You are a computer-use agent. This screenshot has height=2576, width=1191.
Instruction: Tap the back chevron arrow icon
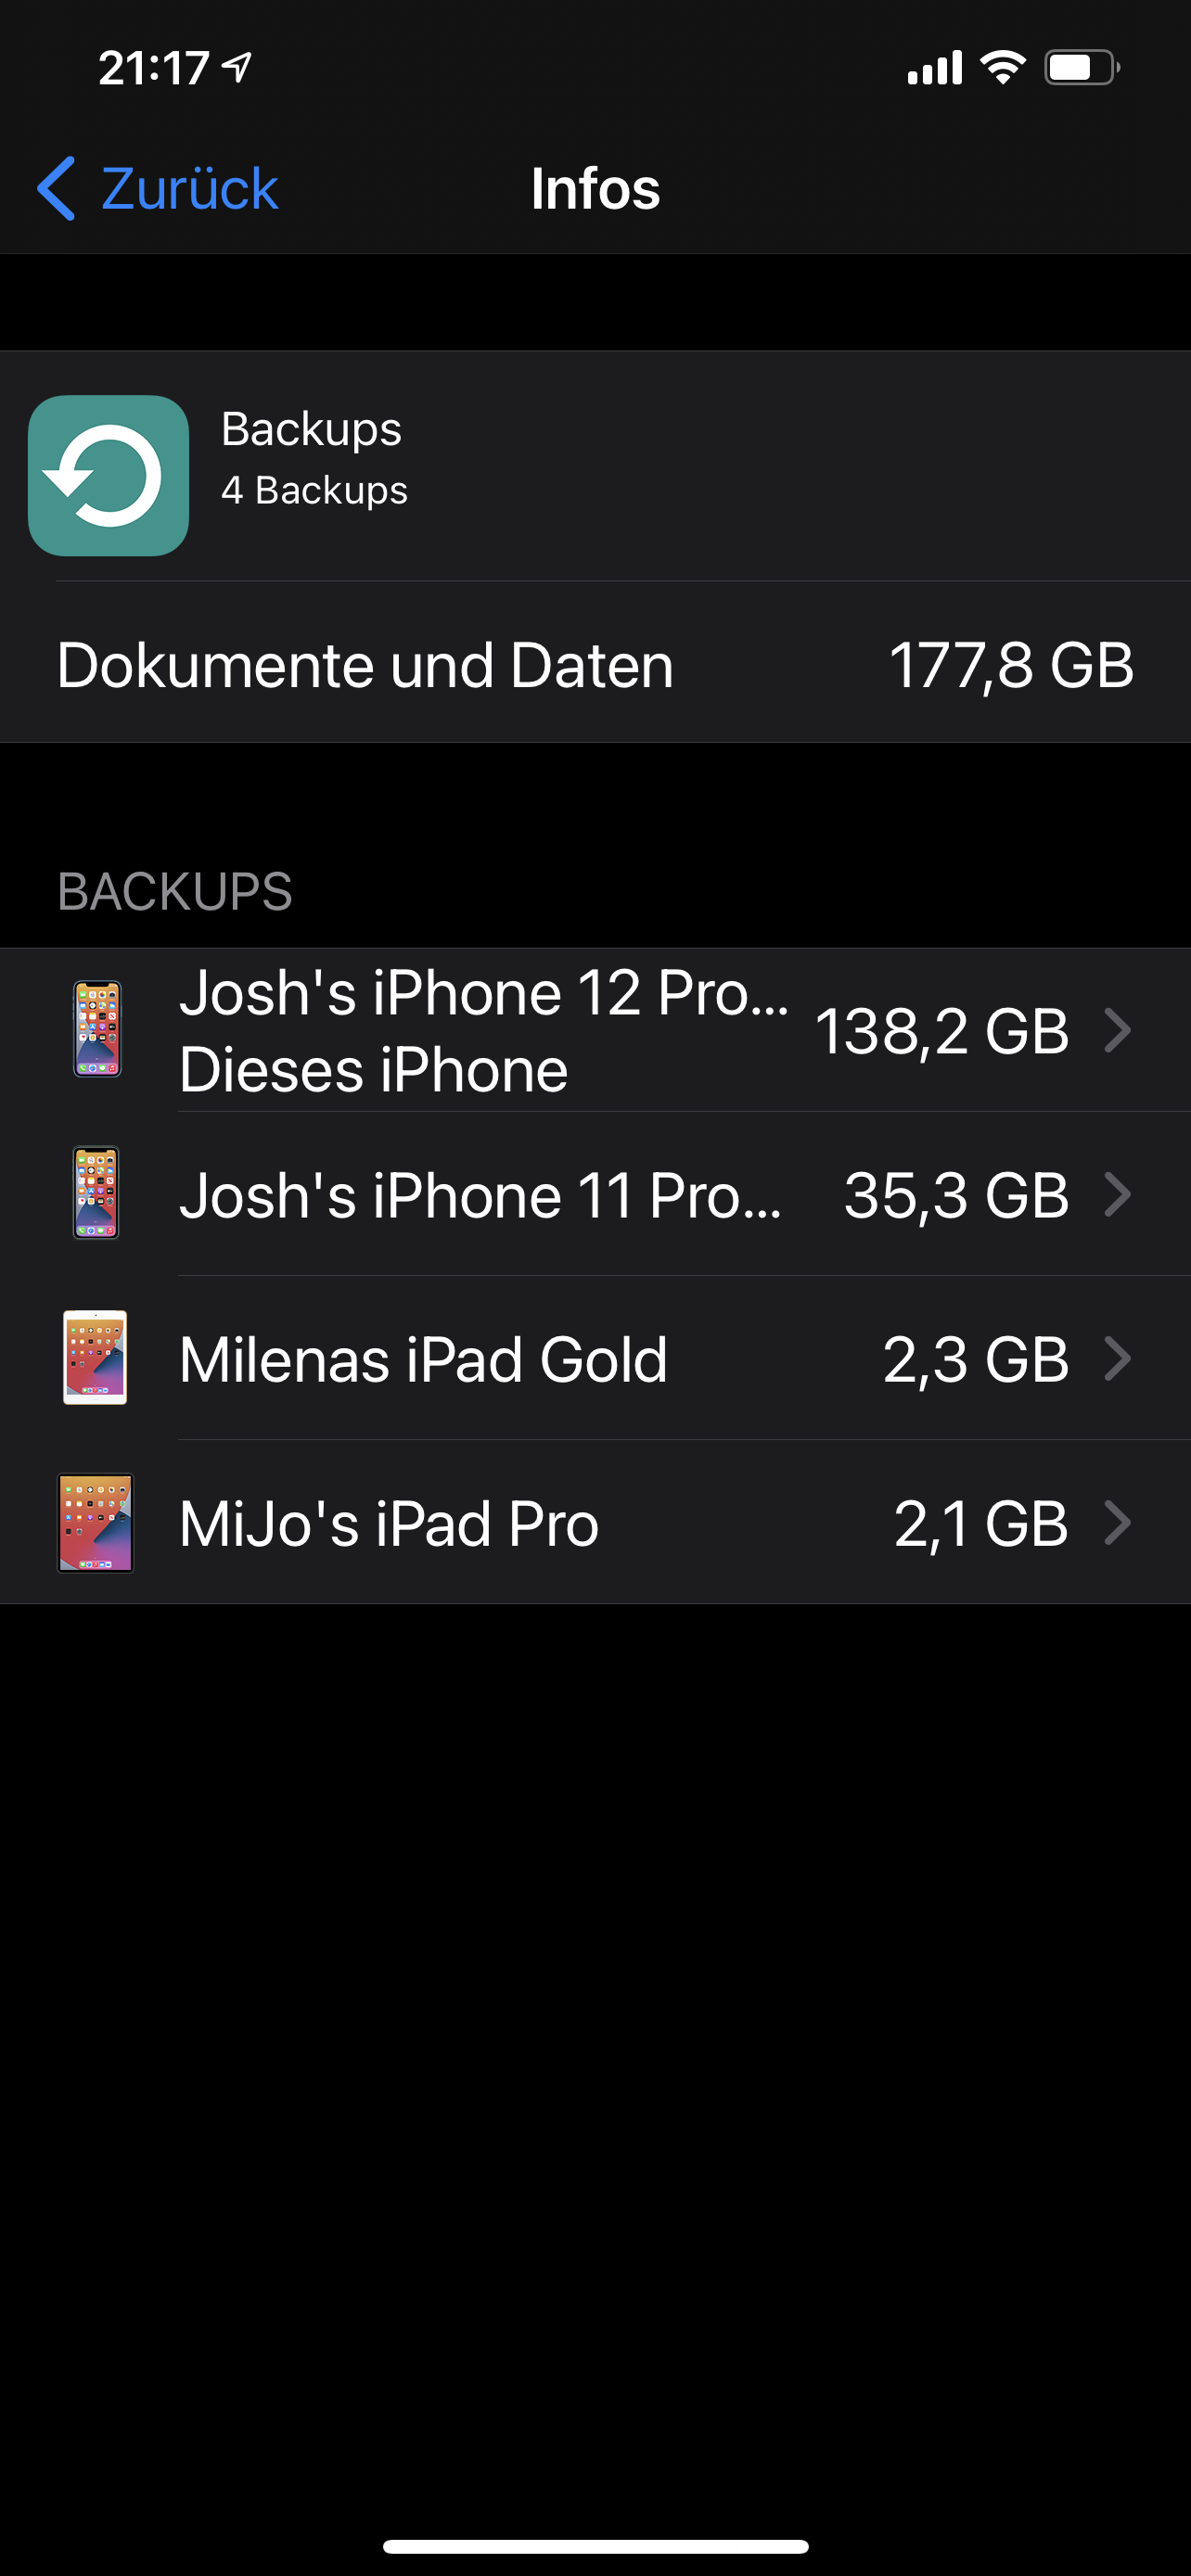[56, 188]
